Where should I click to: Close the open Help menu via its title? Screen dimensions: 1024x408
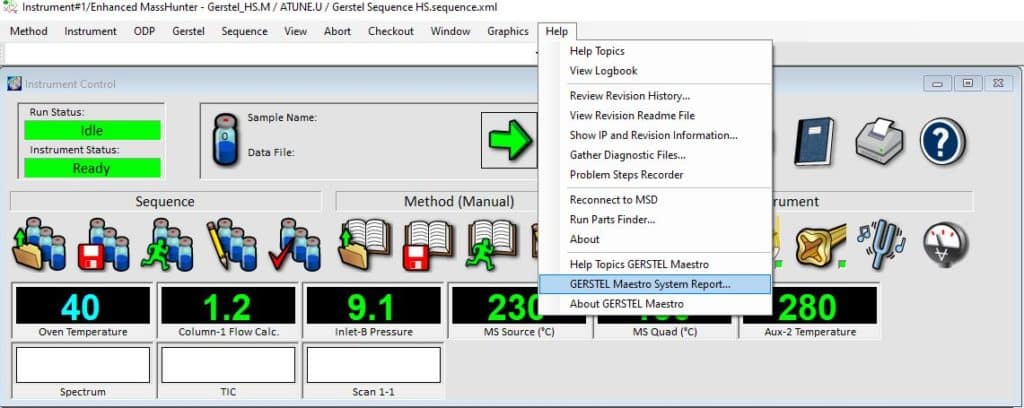[557, 31]
